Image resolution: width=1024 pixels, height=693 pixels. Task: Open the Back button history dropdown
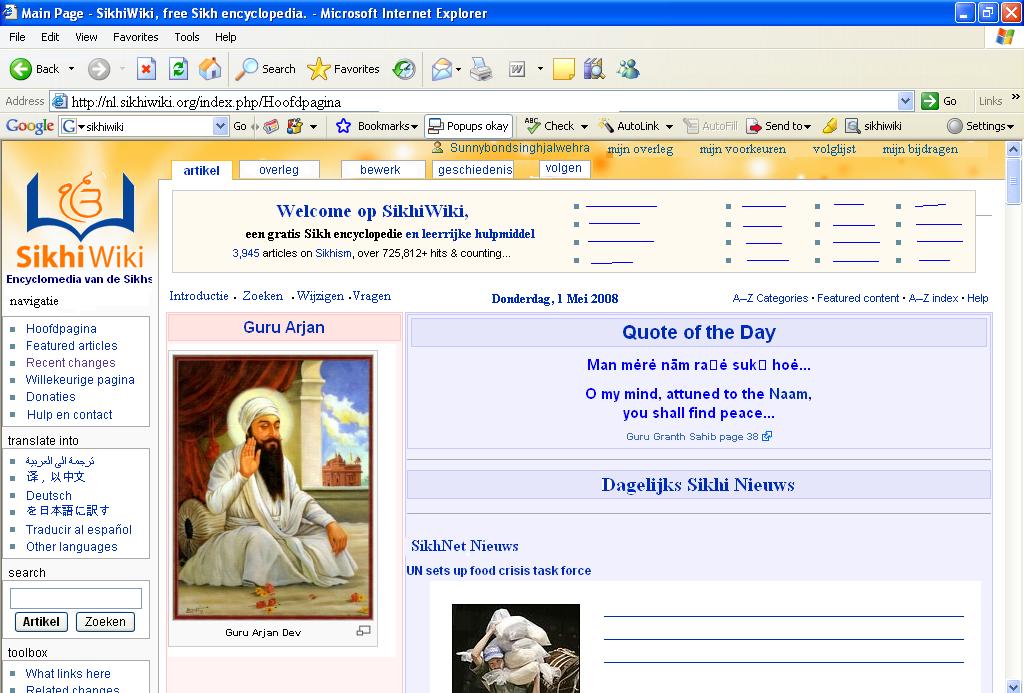(x=71, y=69)
